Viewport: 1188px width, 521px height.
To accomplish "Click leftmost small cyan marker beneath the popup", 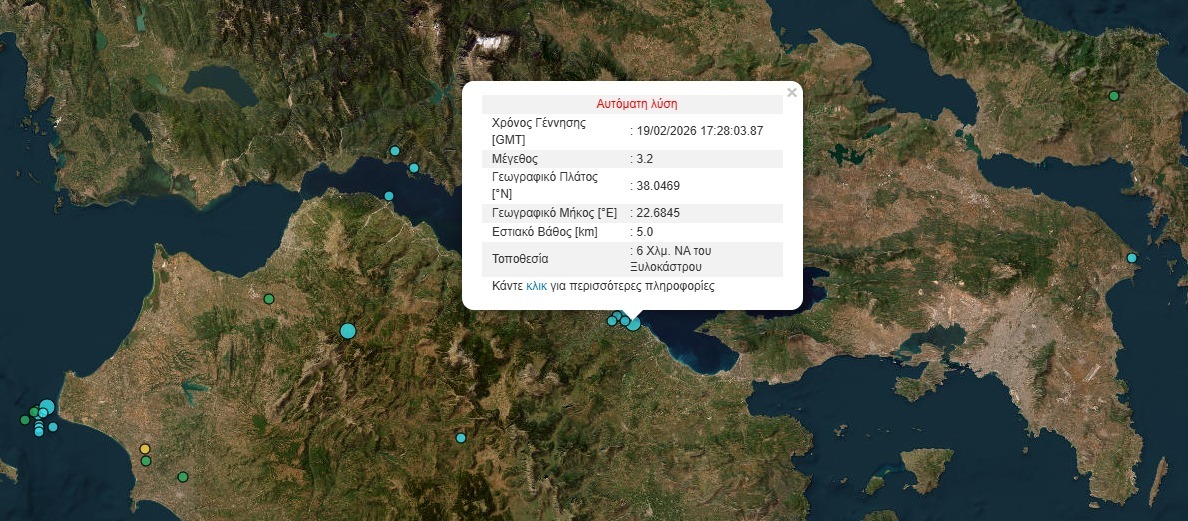I will pyautogui.click(x=612, y=321).
